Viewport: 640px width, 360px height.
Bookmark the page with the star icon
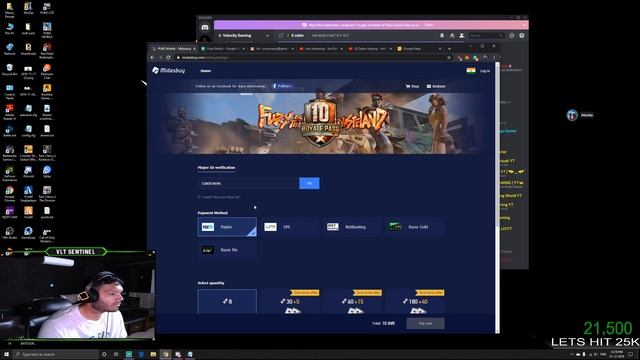(449, 58)
